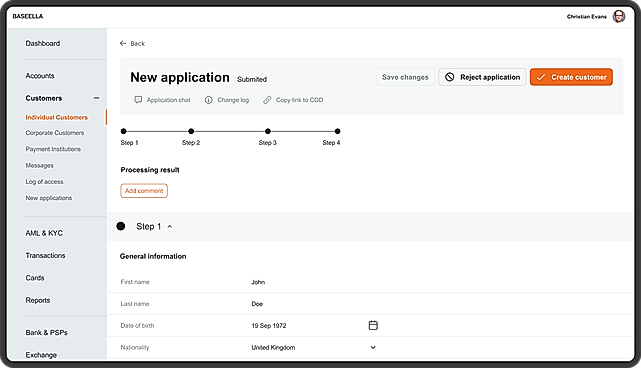Go to Accounts in the sidebar
The image size is (641, 368).
point(40,76)
